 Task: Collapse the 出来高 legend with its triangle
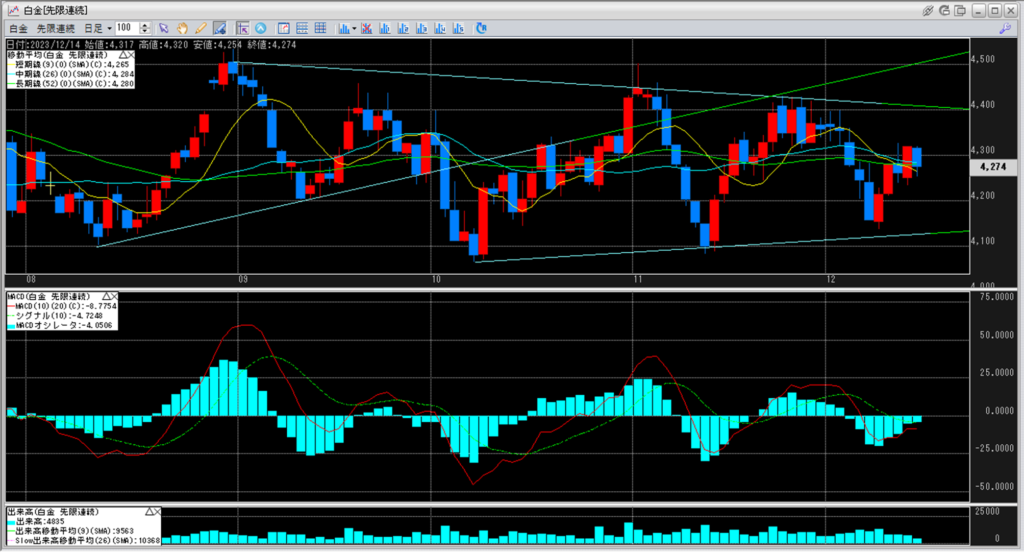pos(149,511)
